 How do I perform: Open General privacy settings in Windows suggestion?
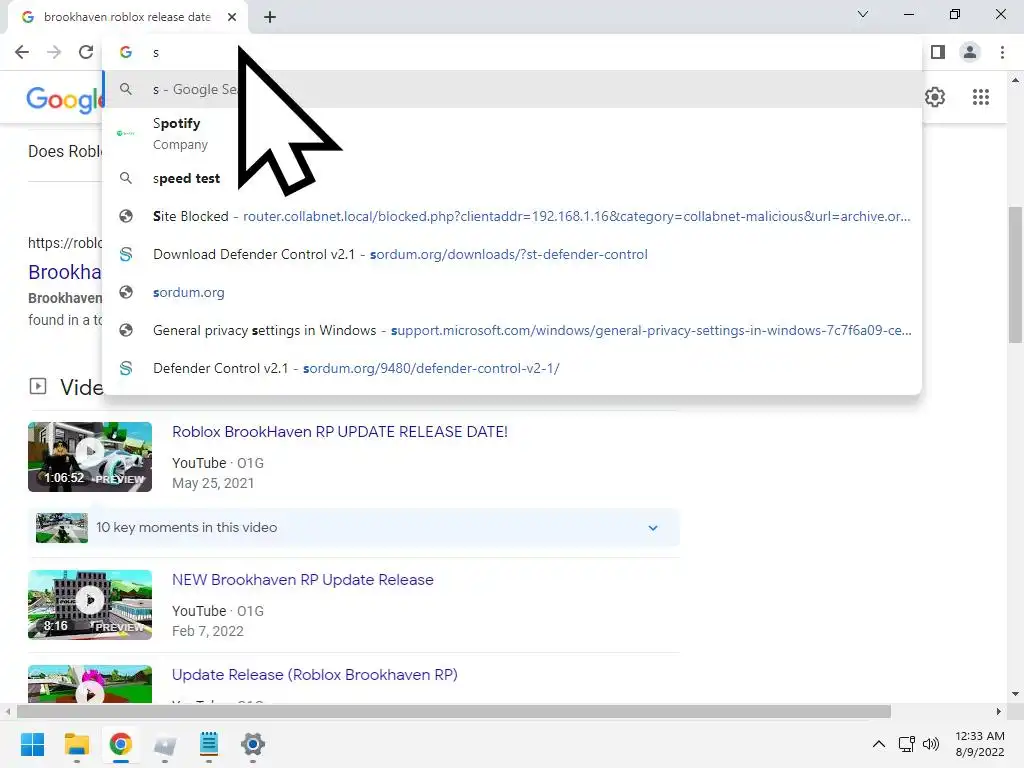512,330
